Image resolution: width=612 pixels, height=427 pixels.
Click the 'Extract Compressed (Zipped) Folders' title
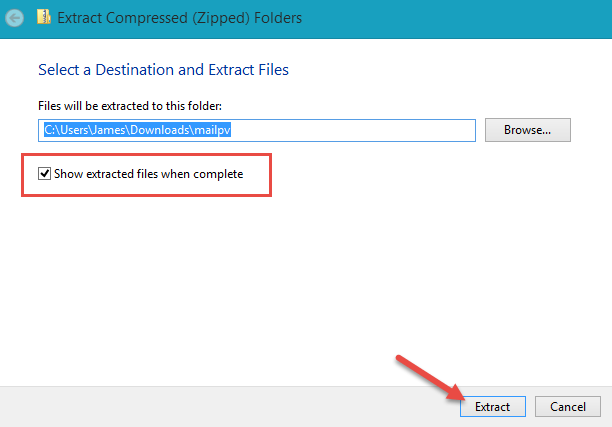[x=180, y=18]
